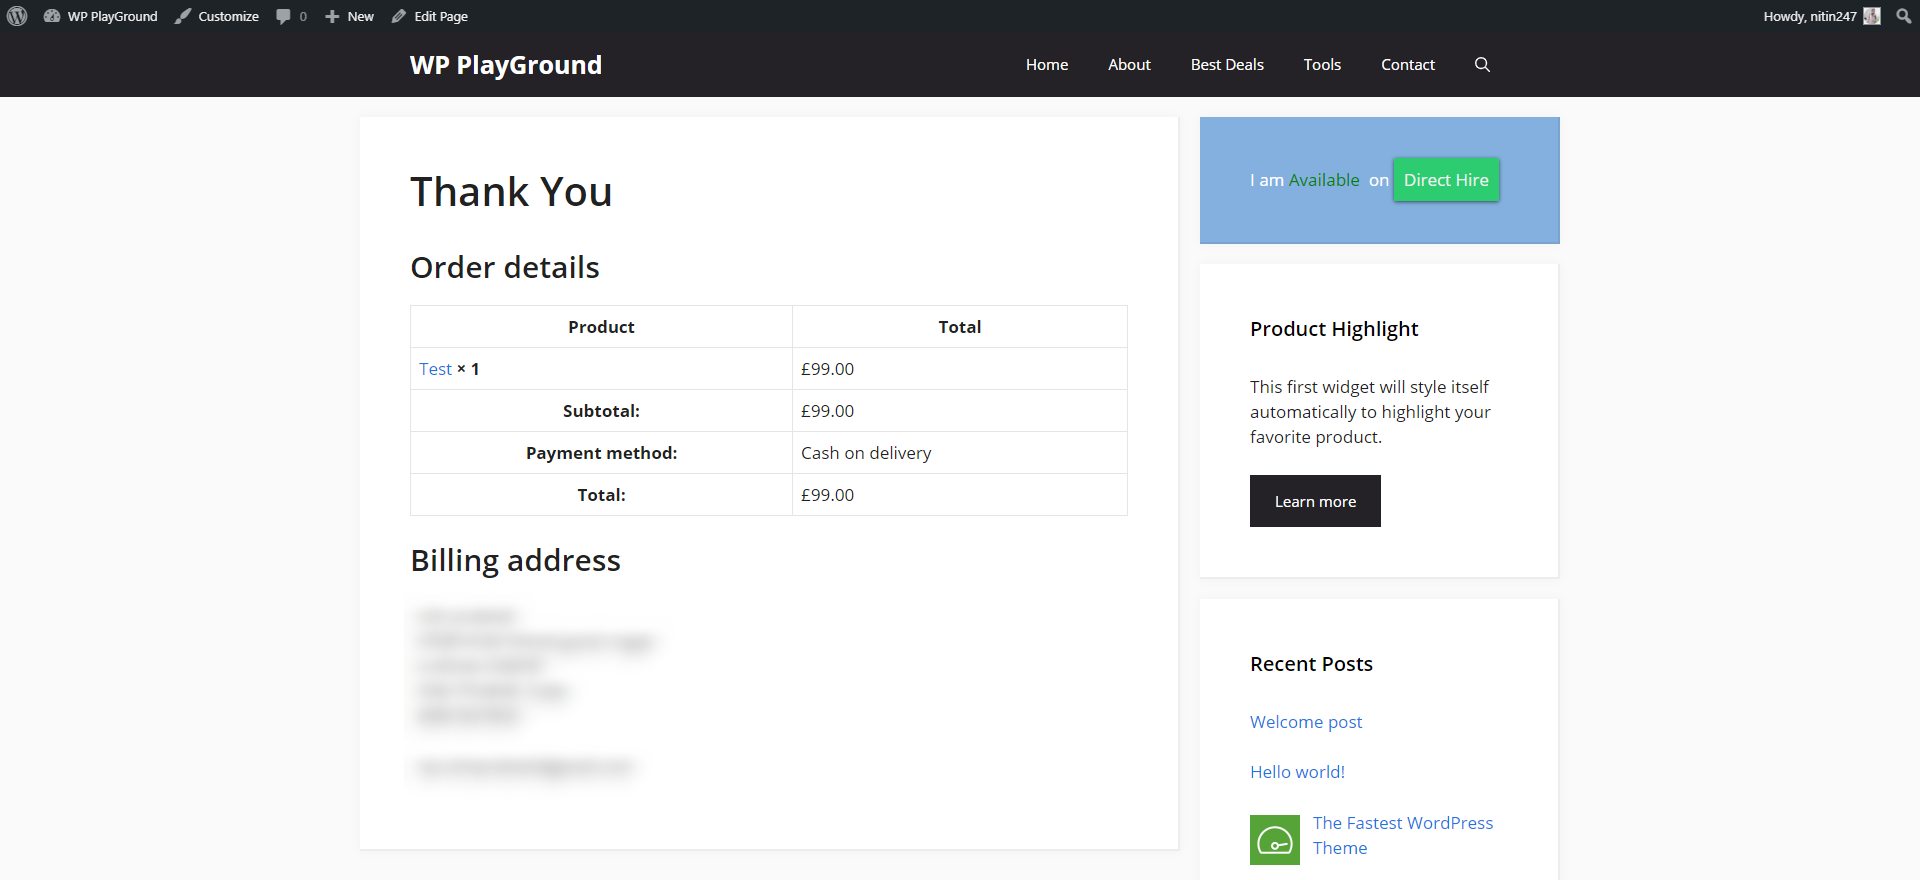Click the Thank You heading
The image size is (1920, 880).
pos(511,192)
